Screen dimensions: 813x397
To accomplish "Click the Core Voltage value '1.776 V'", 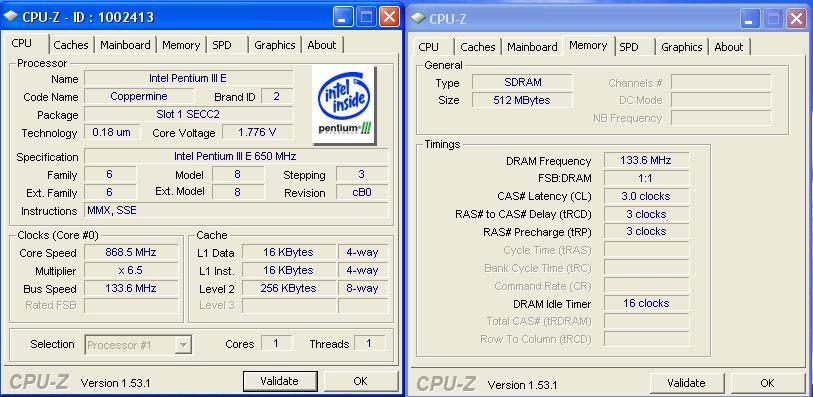I will (257, 132).
